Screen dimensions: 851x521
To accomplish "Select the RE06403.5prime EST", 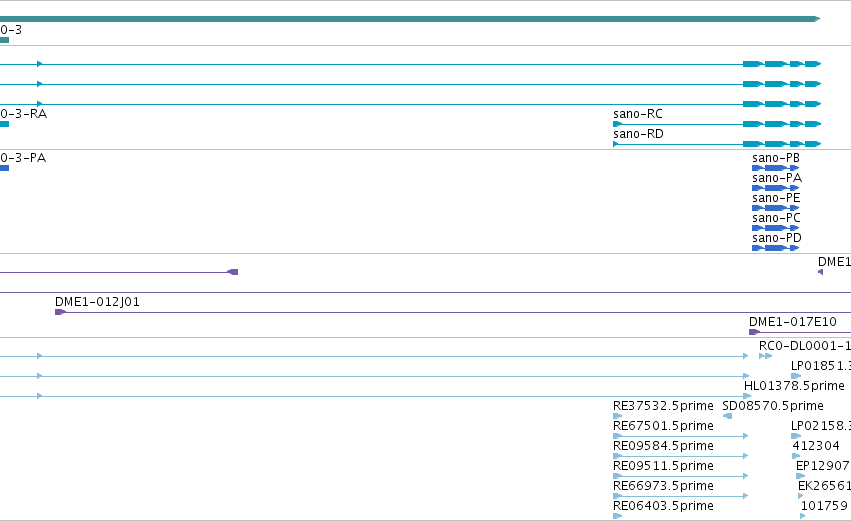I will coord(618,516).
